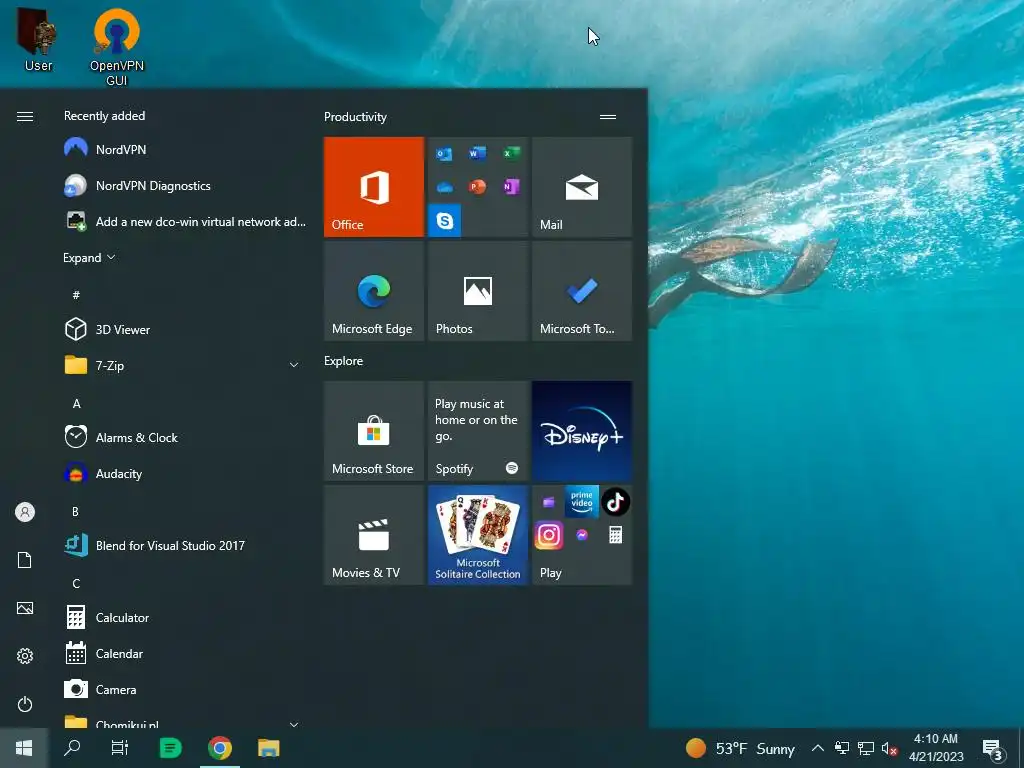This screenshot has width=1024, height=768.
Task: Click the # index header
Action: (x=76, y=295)
